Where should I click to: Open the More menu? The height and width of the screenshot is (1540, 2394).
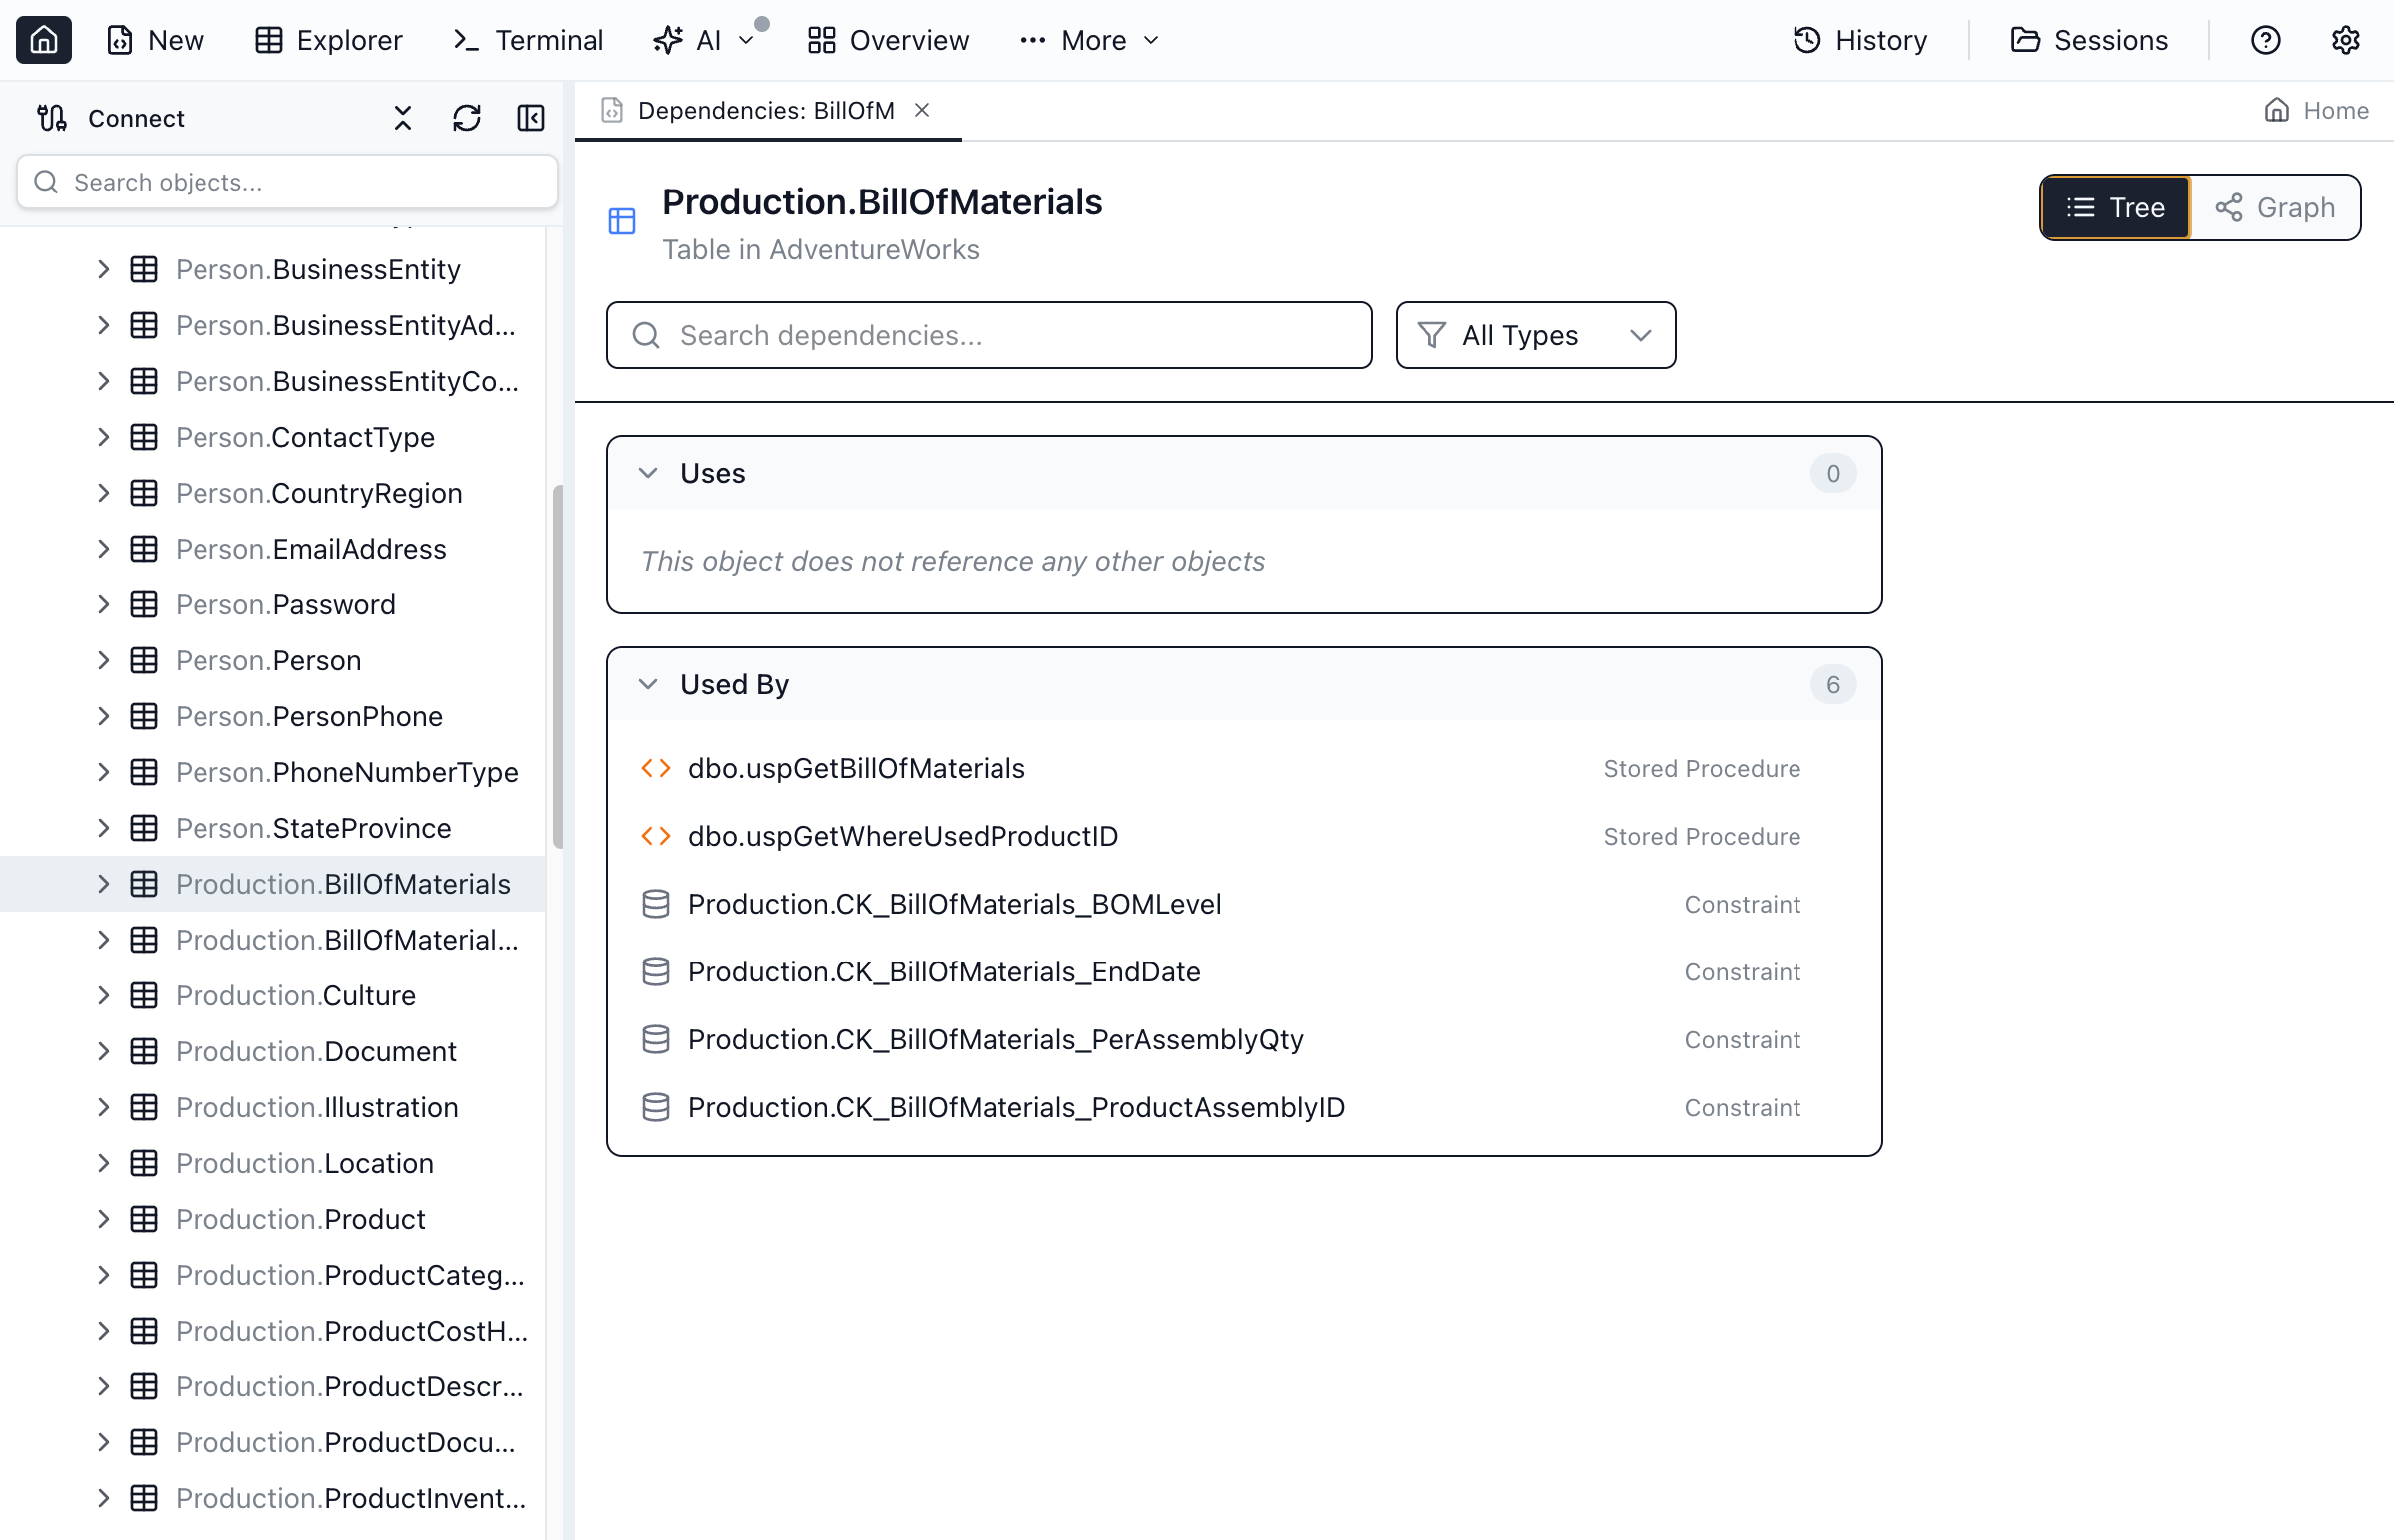pyautogui.click(x=1088, y=40)
